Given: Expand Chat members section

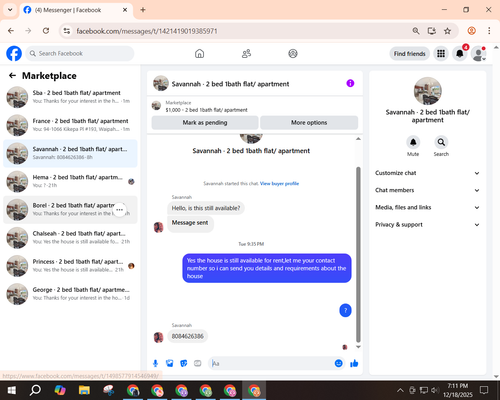Looking at the screenshot, I should tap(428, 190).
